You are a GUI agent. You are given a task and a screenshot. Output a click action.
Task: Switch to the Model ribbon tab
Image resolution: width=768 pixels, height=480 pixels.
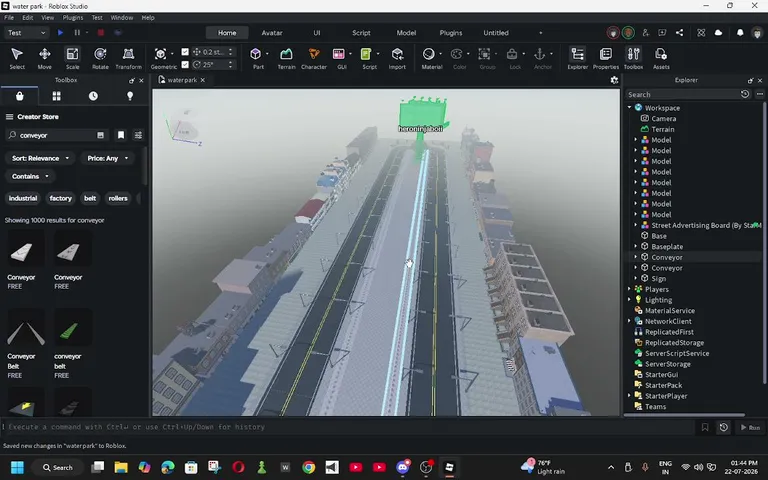click(406, 33)
